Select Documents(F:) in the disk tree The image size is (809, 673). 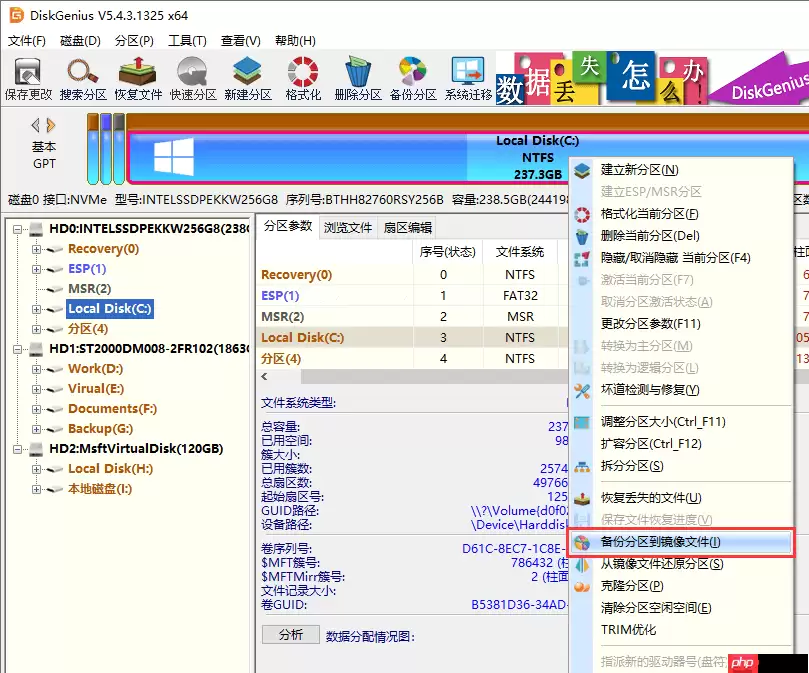point(112,409)
